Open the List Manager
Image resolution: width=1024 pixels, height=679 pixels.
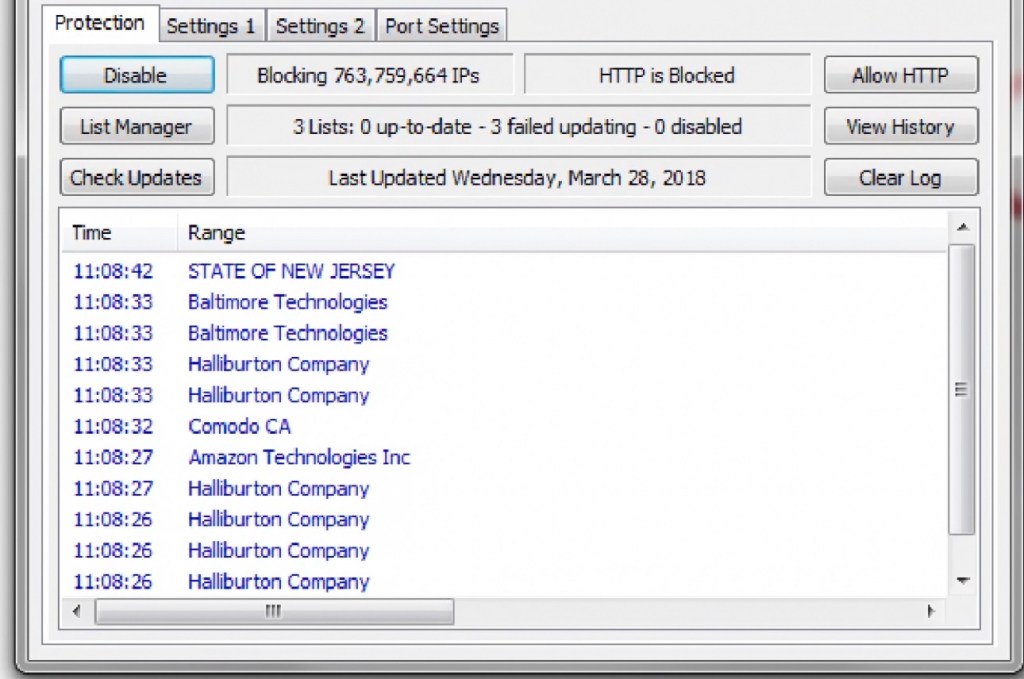point(136,127)
